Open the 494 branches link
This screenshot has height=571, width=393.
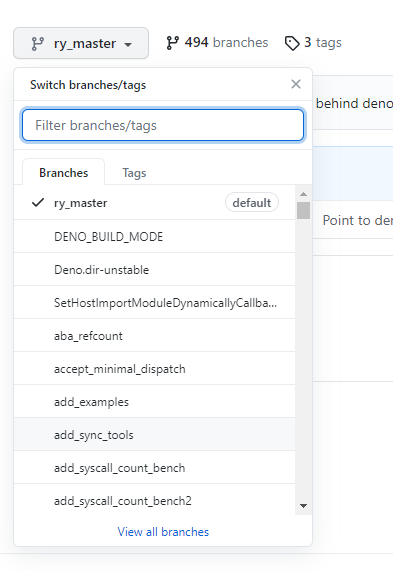point(217,43)
